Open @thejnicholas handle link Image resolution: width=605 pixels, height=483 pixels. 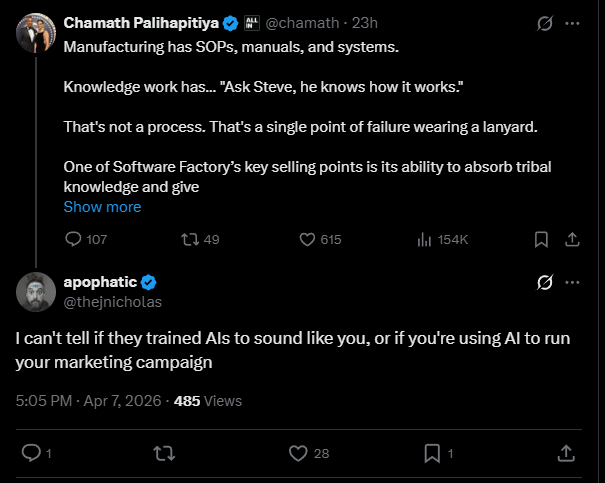point(112,300)
